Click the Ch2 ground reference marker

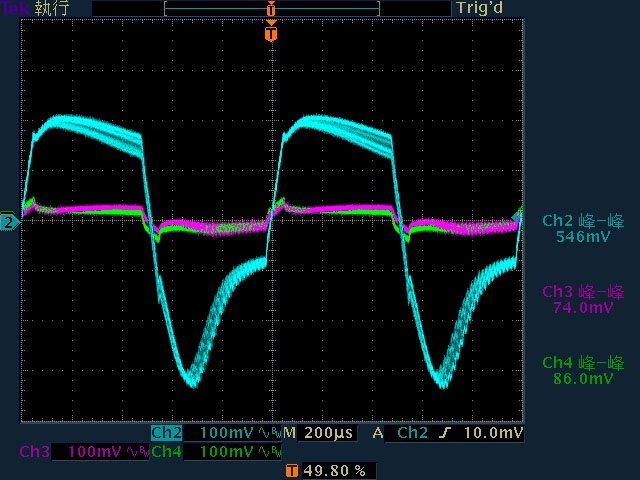[8, 221]
